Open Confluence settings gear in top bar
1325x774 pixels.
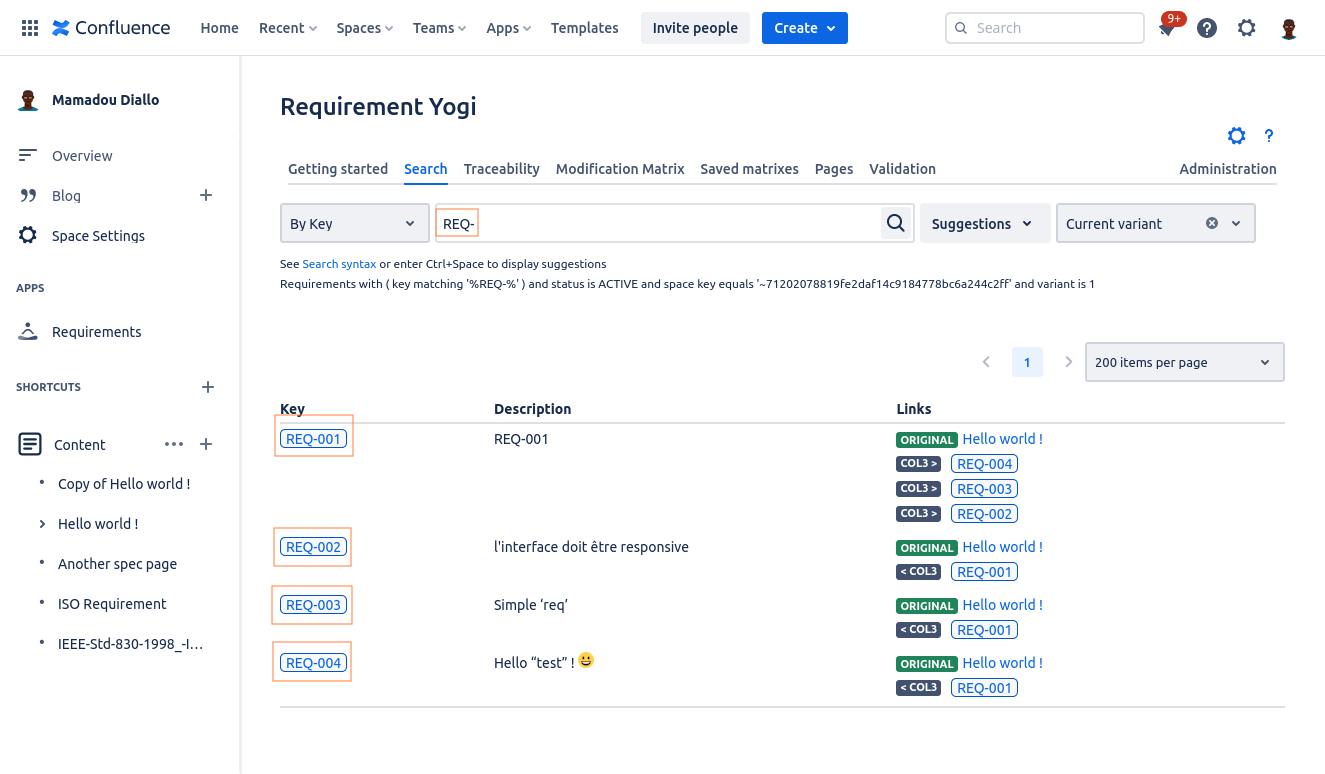[x=1246, y=28]
